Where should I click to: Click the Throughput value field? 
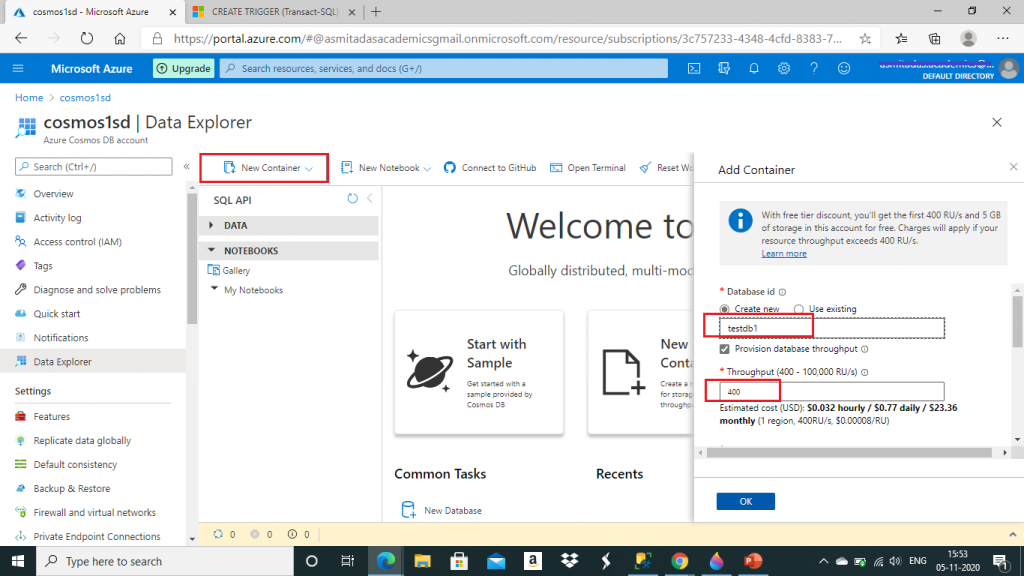pos(831,392)
